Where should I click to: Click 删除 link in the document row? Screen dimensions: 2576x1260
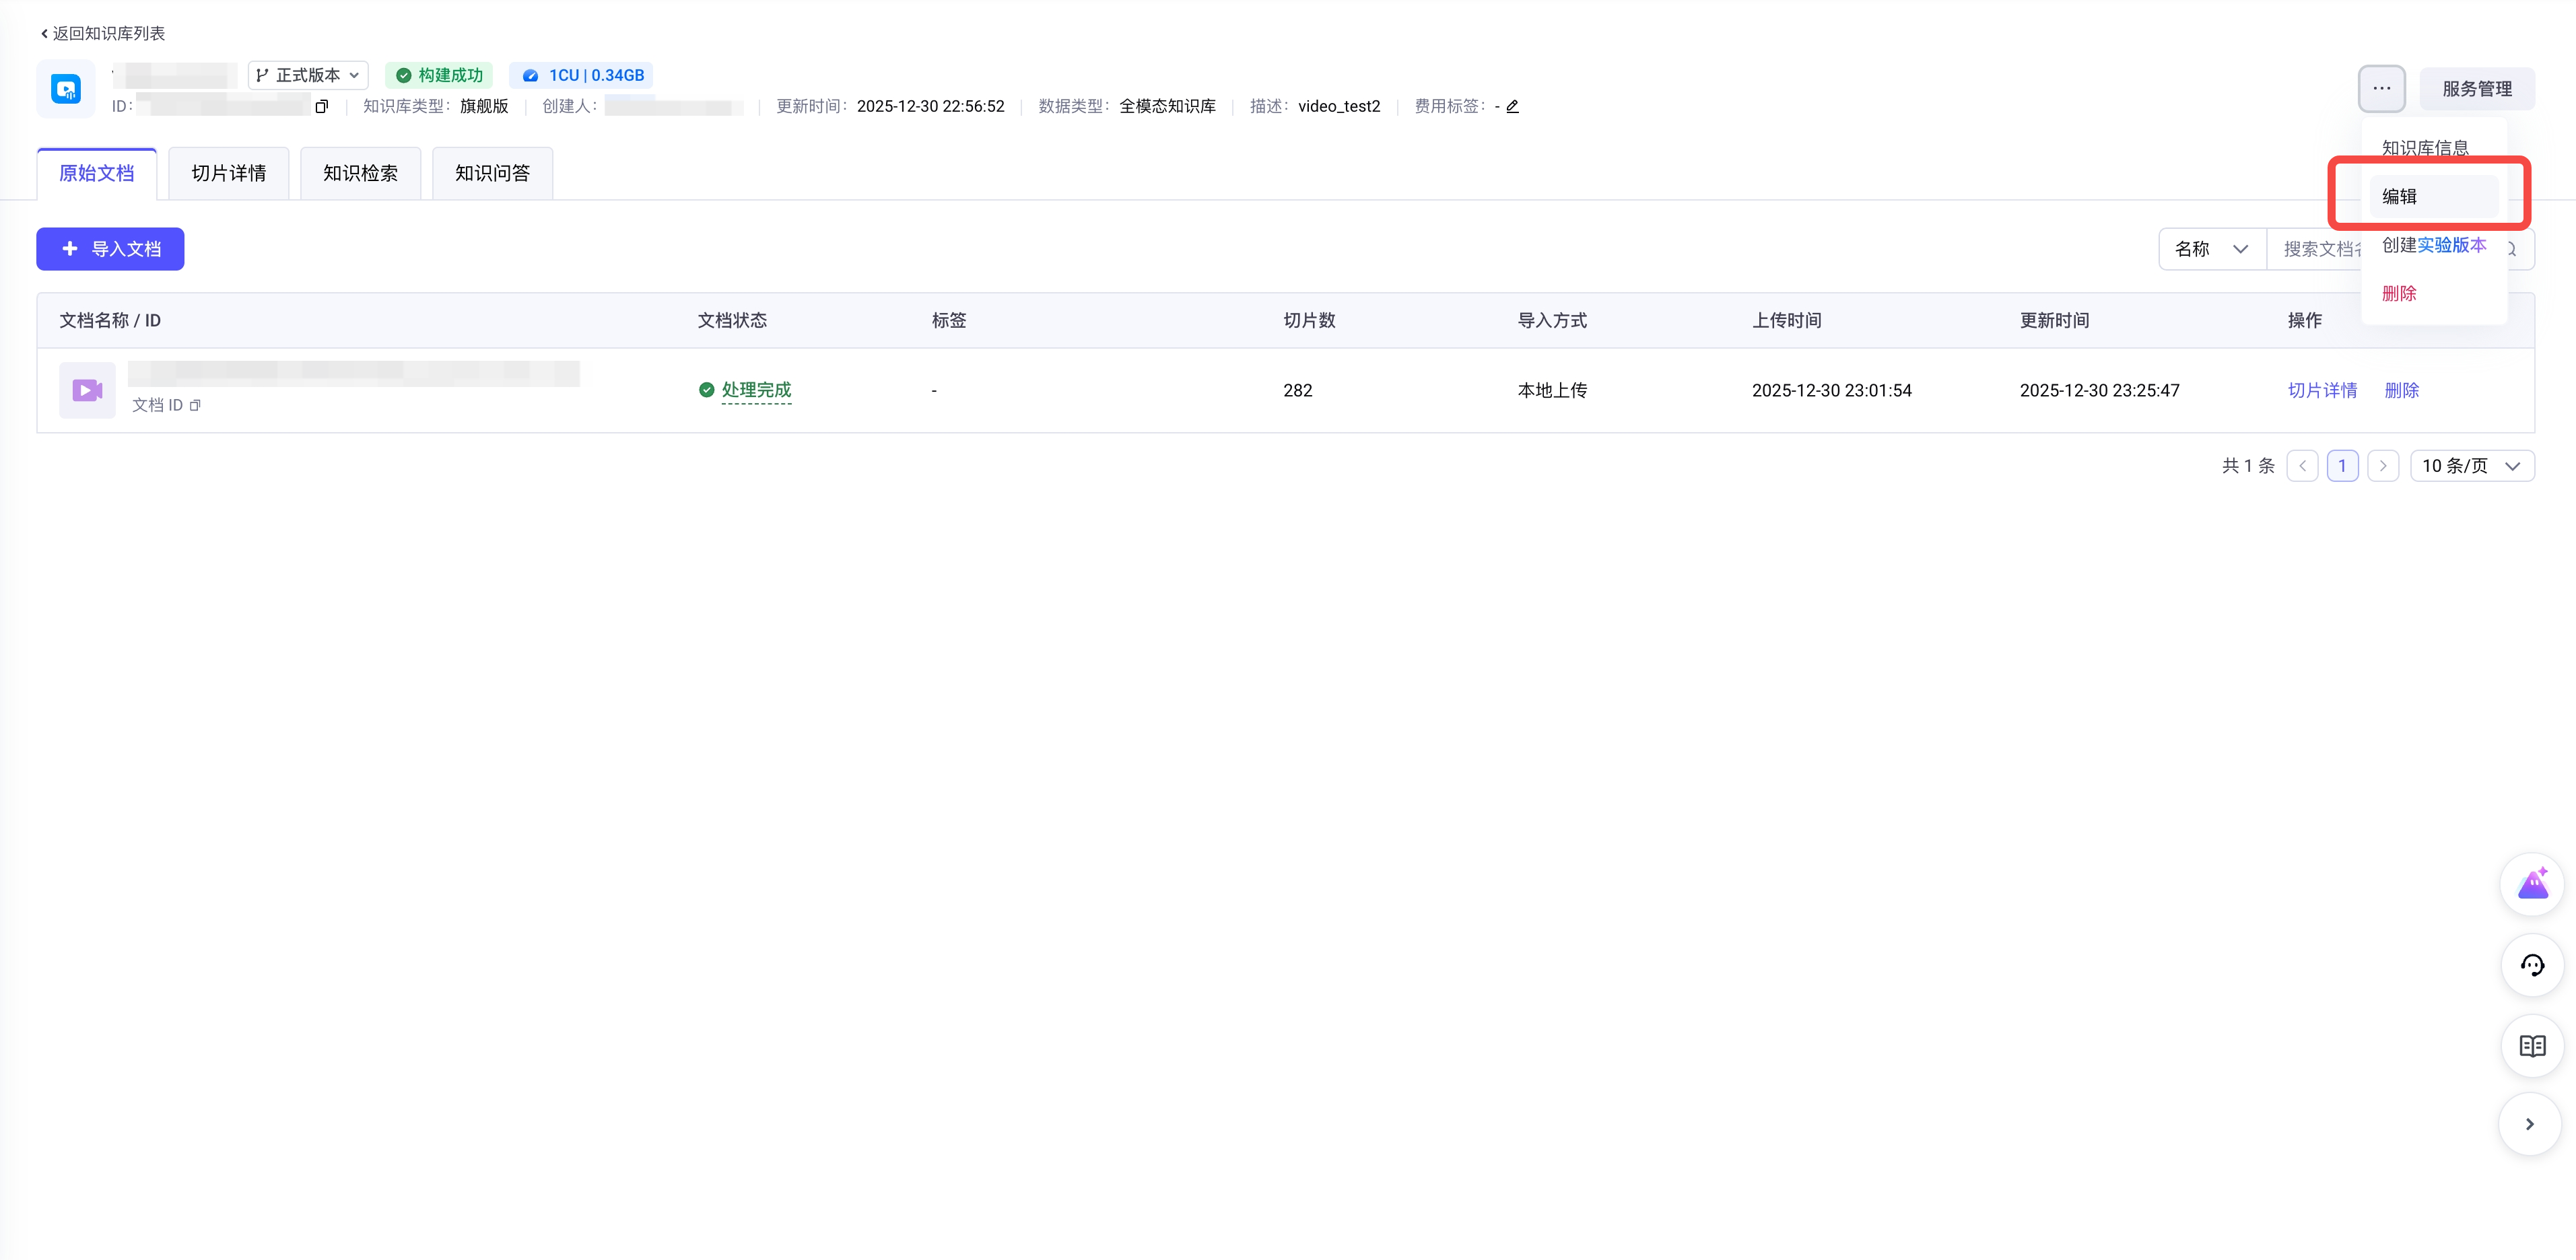2401,391
